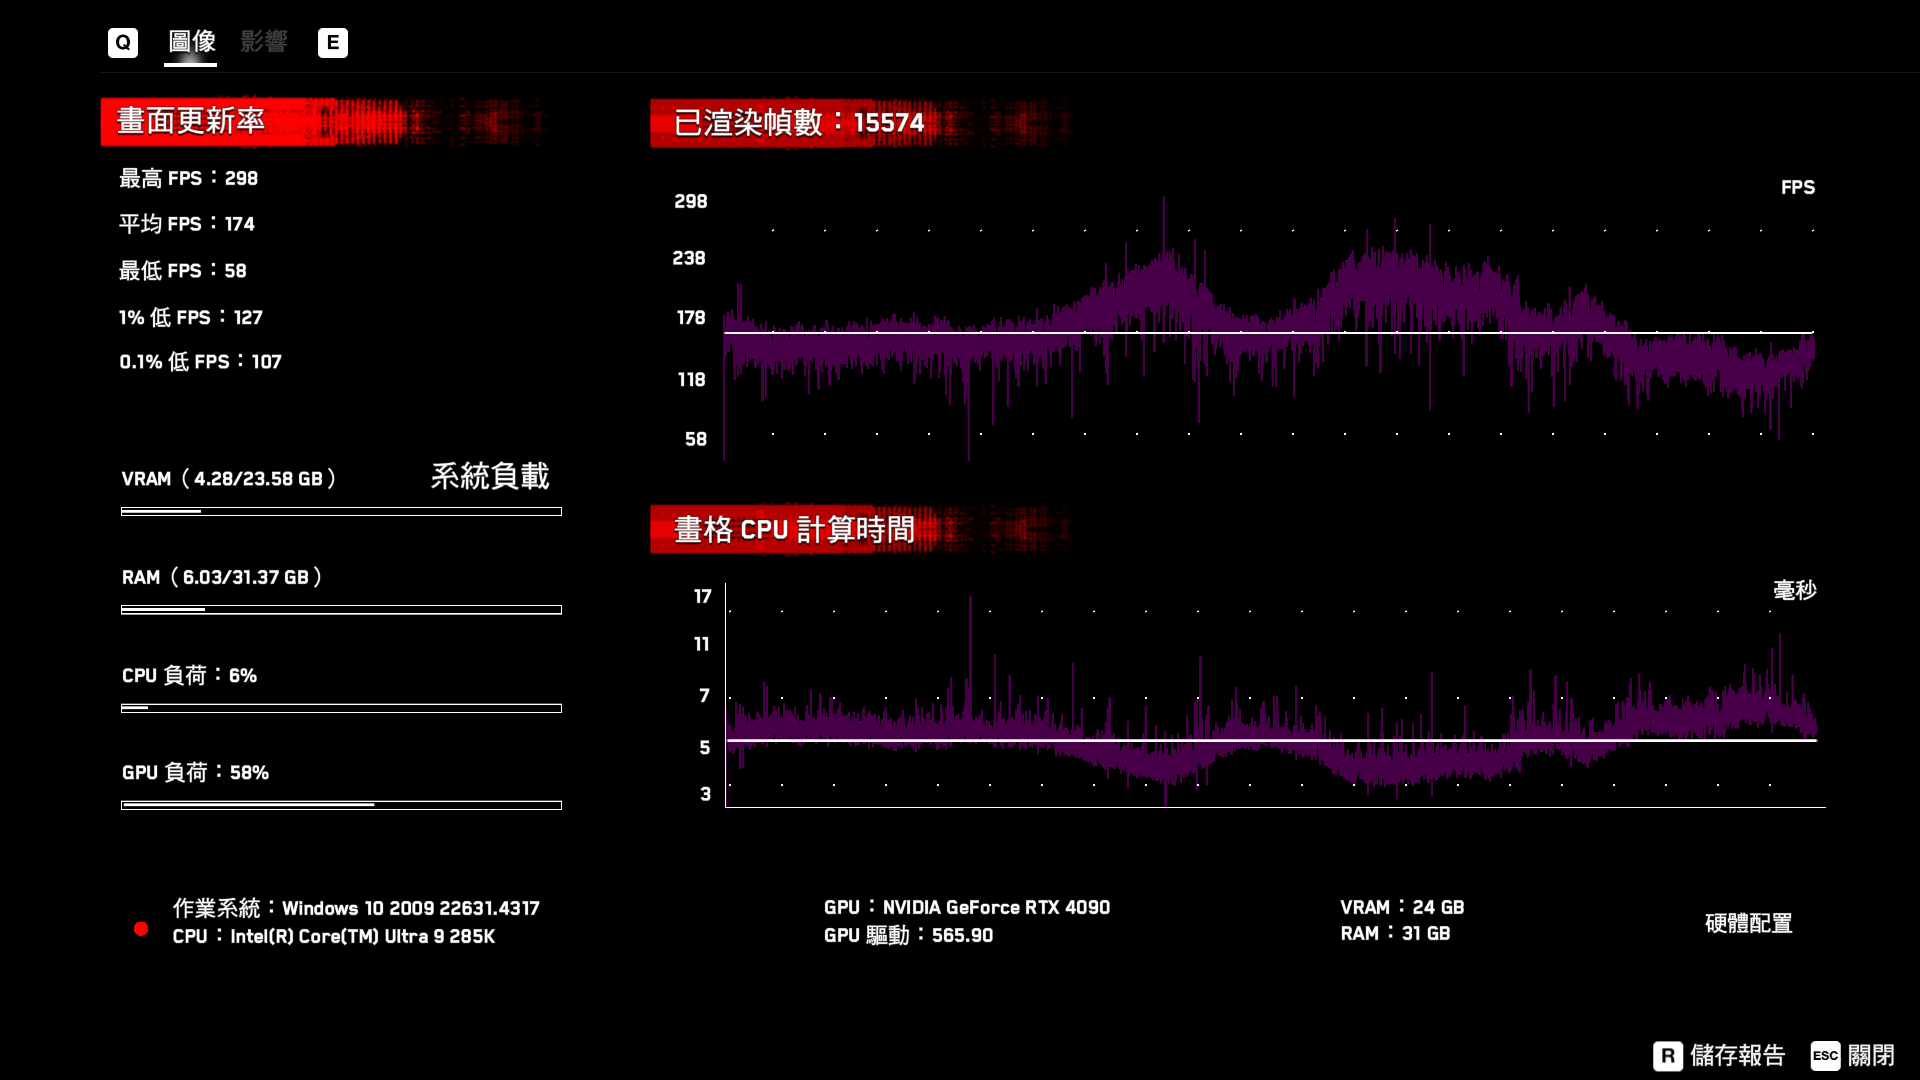Viewport: 1920px width, 1080px height.
Task: Click the red status indicator dot
Action: (141, 929)
